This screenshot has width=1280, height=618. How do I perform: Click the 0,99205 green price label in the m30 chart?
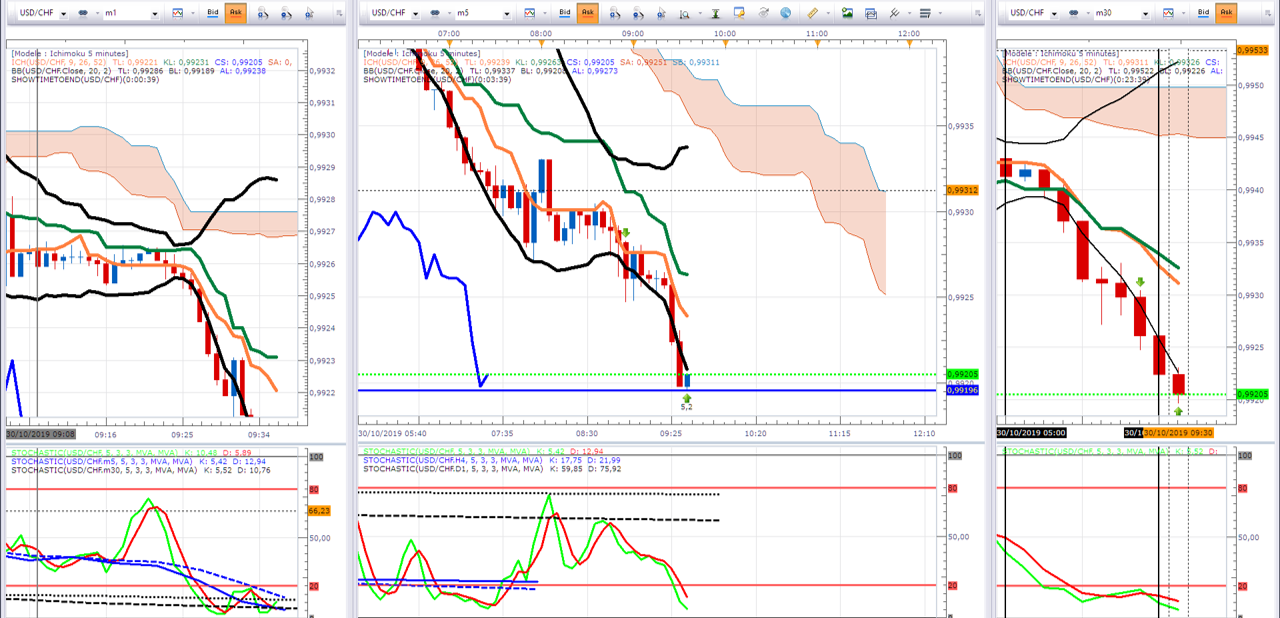click(x=1251, y=394)
